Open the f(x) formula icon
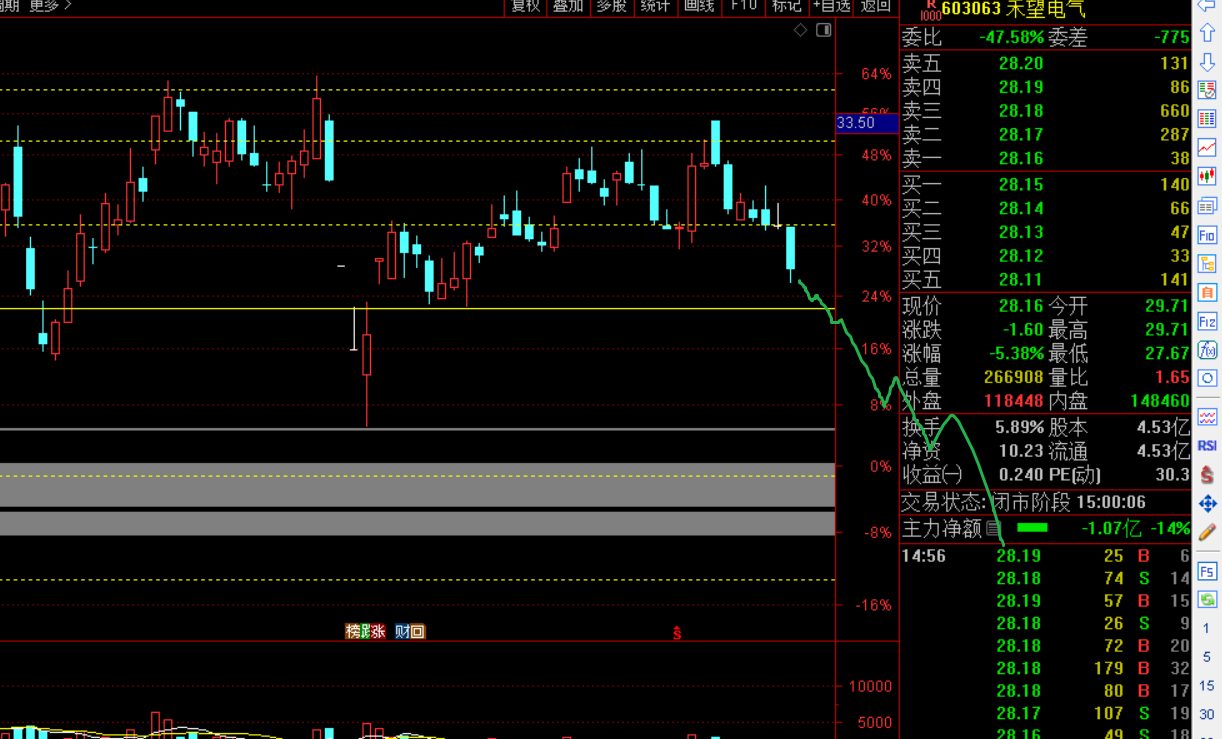This screenshot has width=1222, height=739. coord(1207,350)
